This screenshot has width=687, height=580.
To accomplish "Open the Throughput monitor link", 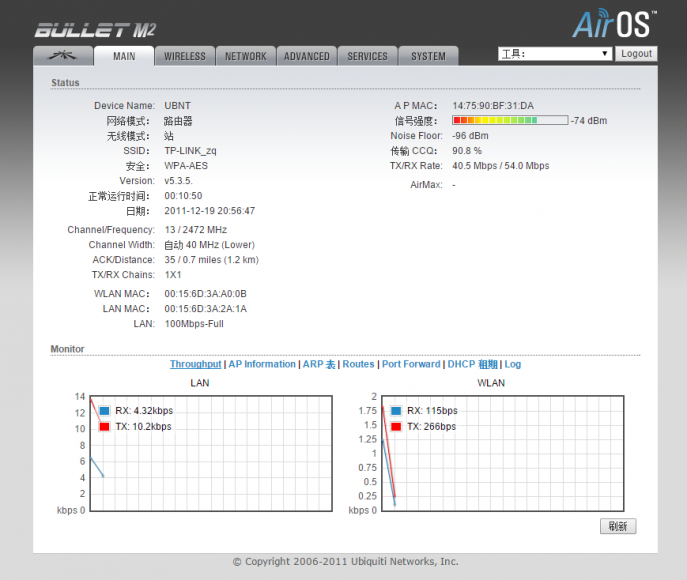I will tap(195, 364).
